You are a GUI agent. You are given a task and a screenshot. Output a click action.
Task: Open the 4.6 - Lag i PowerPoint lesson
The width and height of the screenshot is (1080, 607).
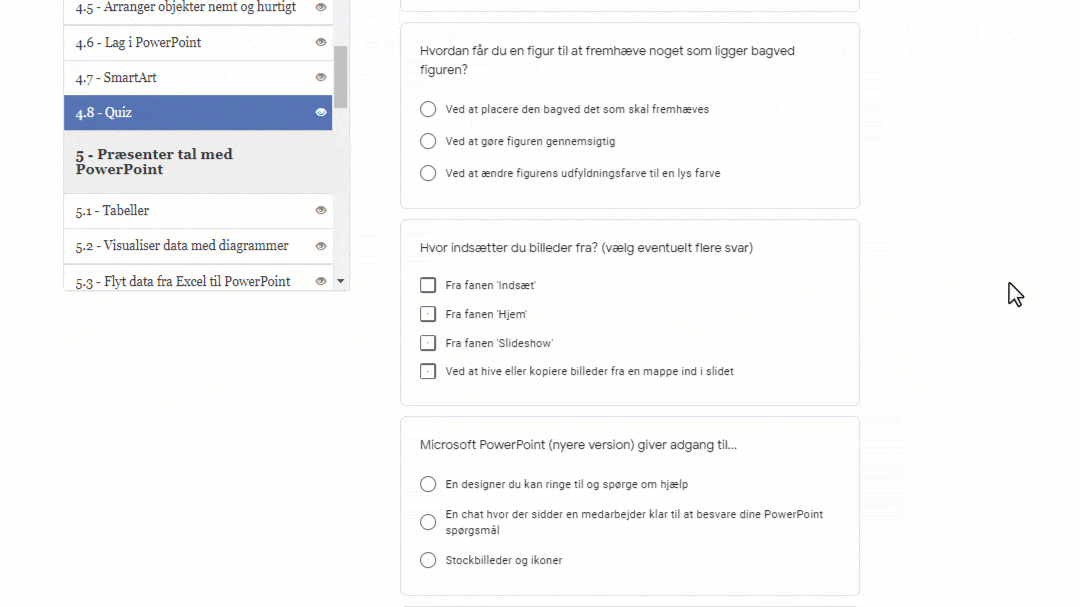click(138, 42)
